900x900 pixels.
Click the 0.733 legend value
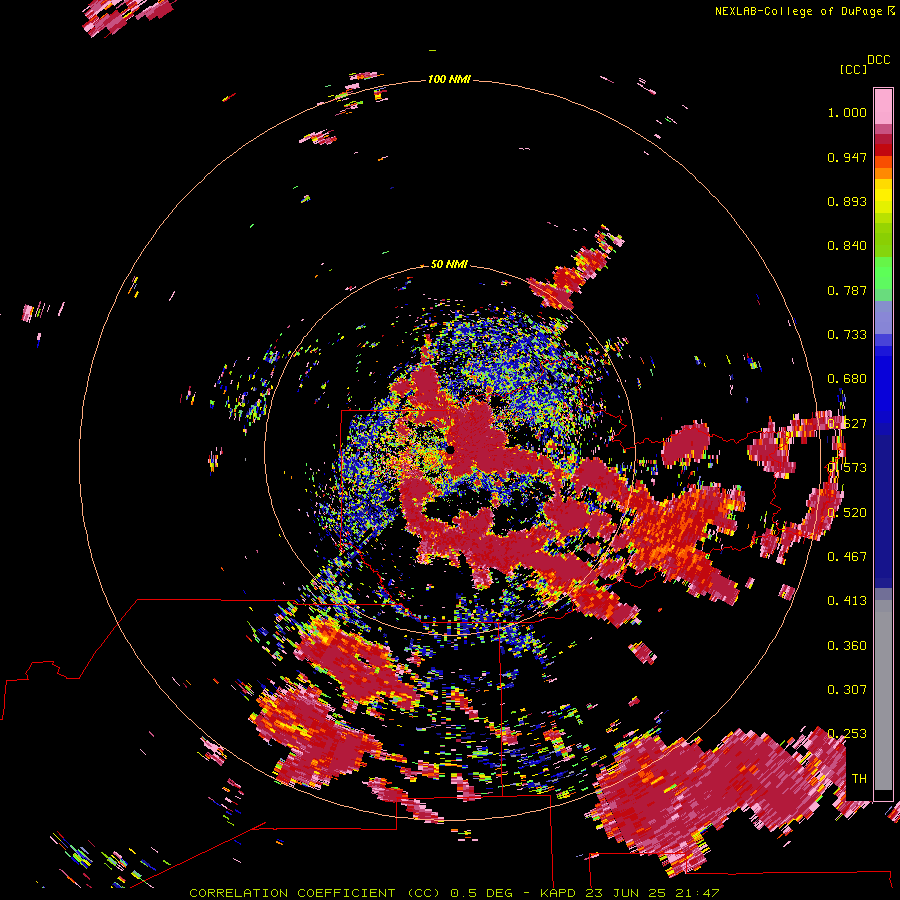click(847, 335)
